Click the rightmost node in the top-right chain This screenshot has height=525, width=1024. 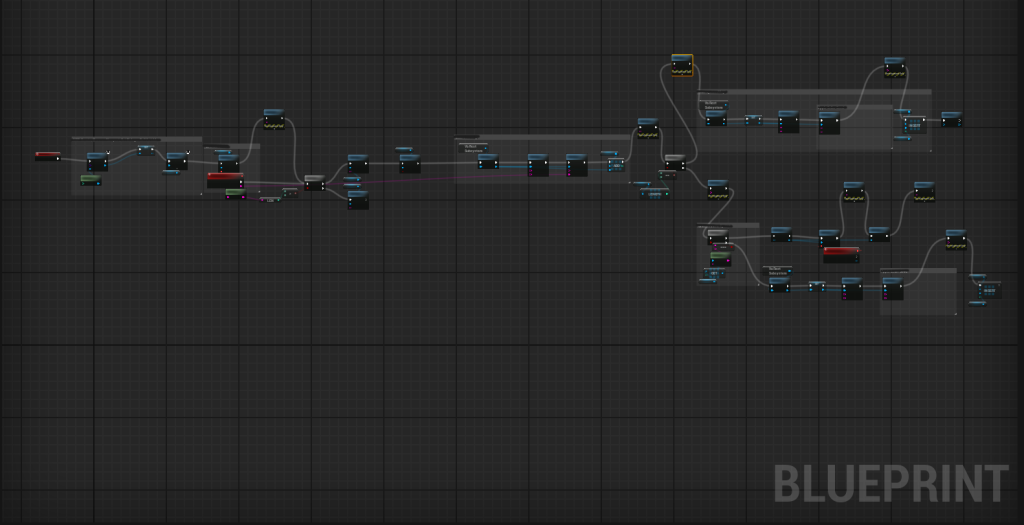pyautogui.click(x=951, y=119)
